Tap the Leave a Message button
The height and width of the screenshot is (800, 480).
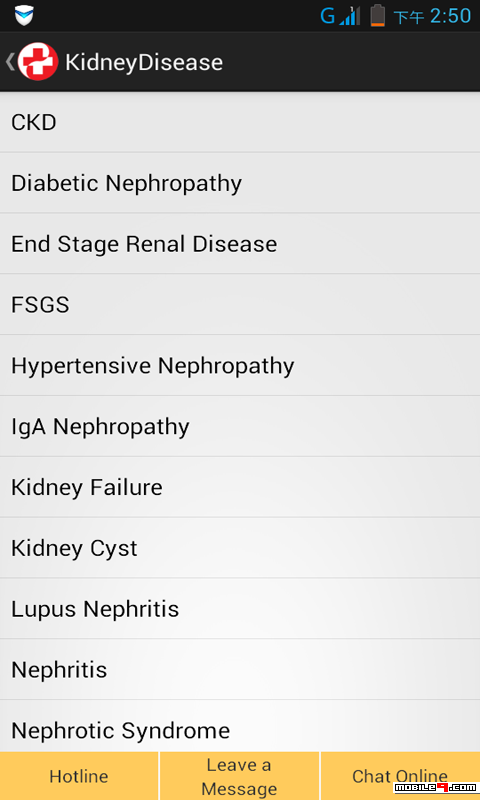[x=239, y=776]
